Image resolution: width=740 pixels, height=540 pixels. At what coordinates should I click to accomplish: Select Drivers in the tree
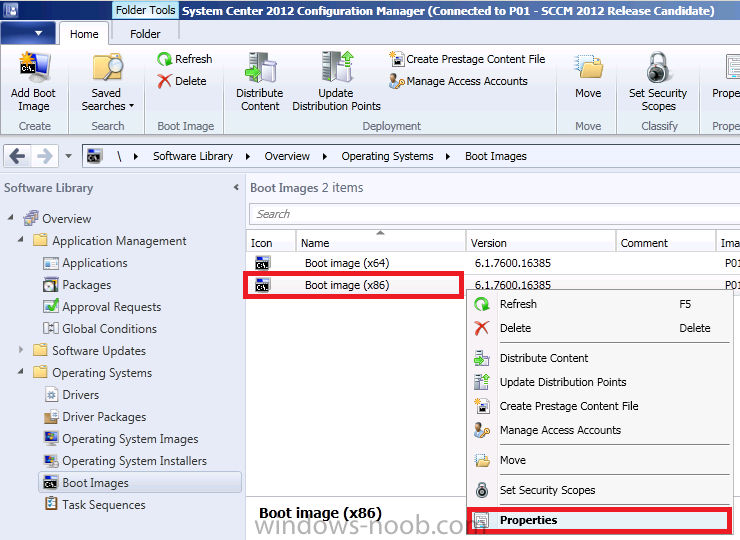71,395
